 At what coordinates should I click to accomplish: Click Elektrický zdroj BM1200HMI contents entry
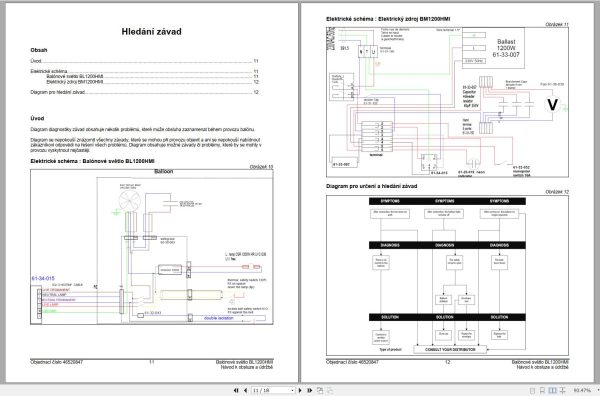tap(152, 82)
